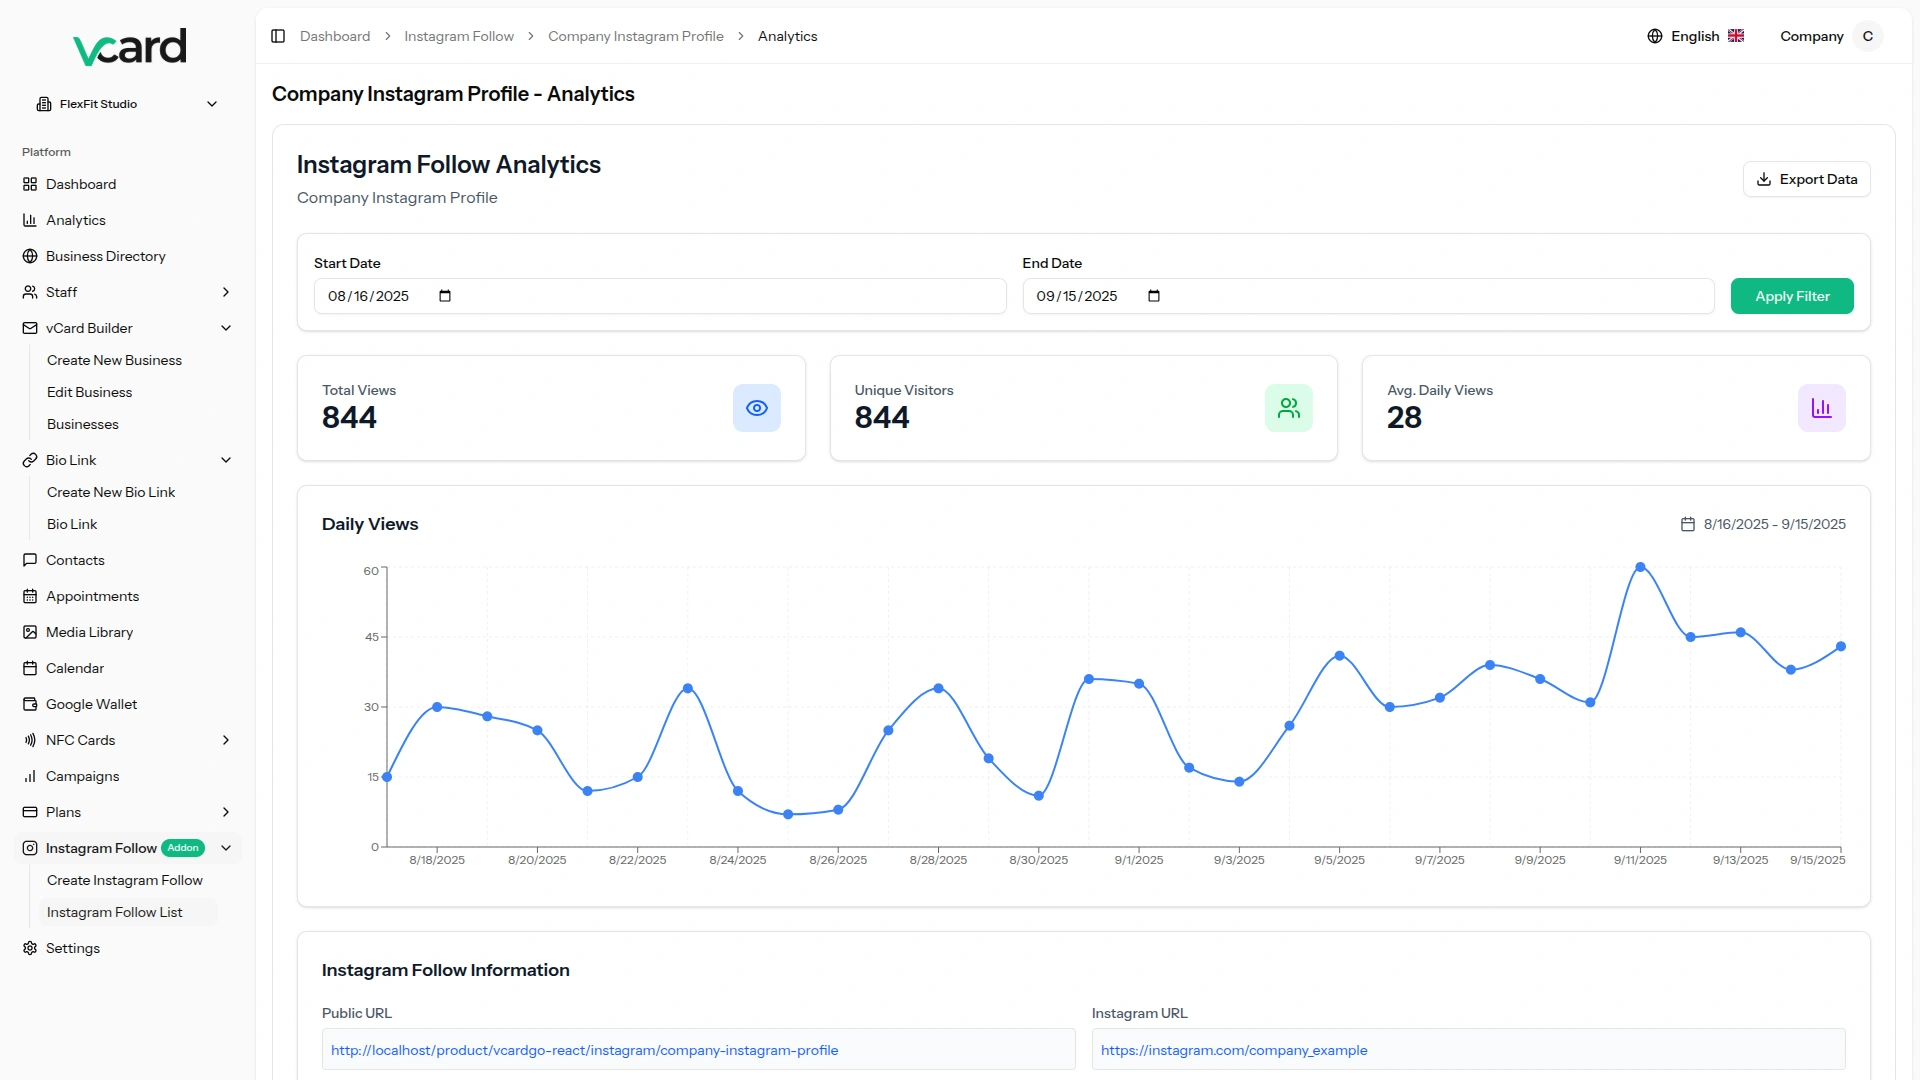Expand the Staff submenu chevron
1920x1080 pixels.
[x=226, y=292]
